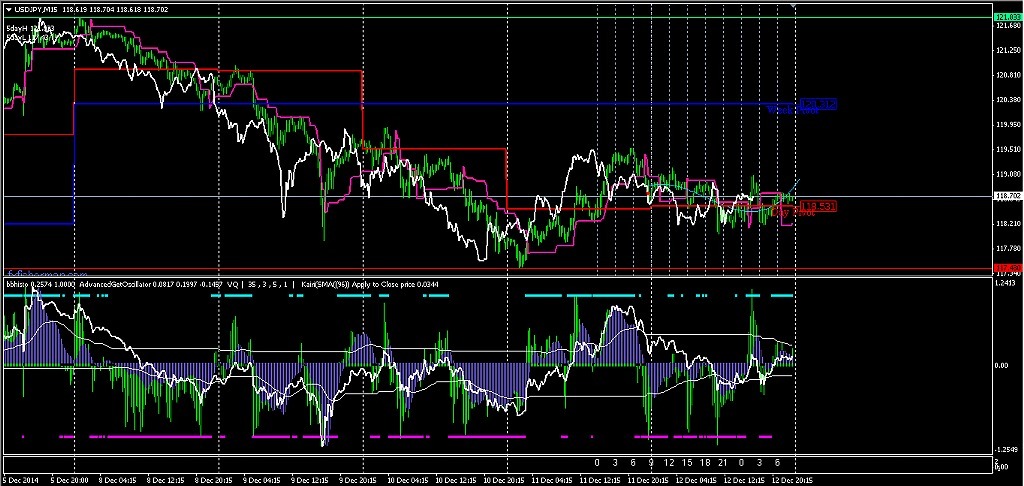Click the 5 Dec 2014 date label
This screenshot has width=1024, height=486.
(x=21, y=479)
